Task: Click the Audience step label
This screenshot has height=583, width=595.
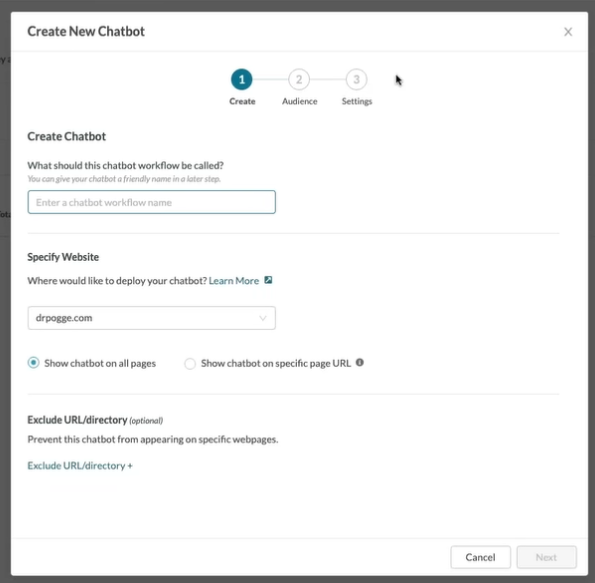Action: point(299,101)
